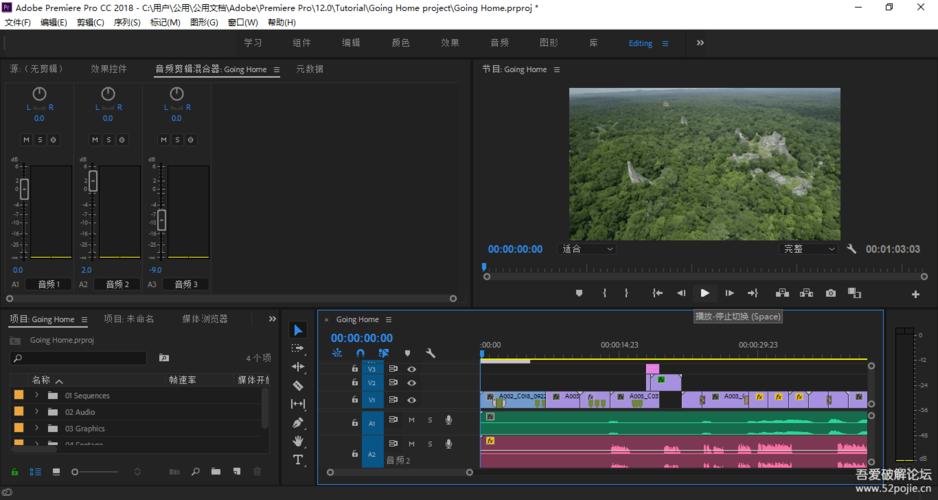Open the 完整 playback resolution dropdown
938x500 pixels.
point(809,249)
